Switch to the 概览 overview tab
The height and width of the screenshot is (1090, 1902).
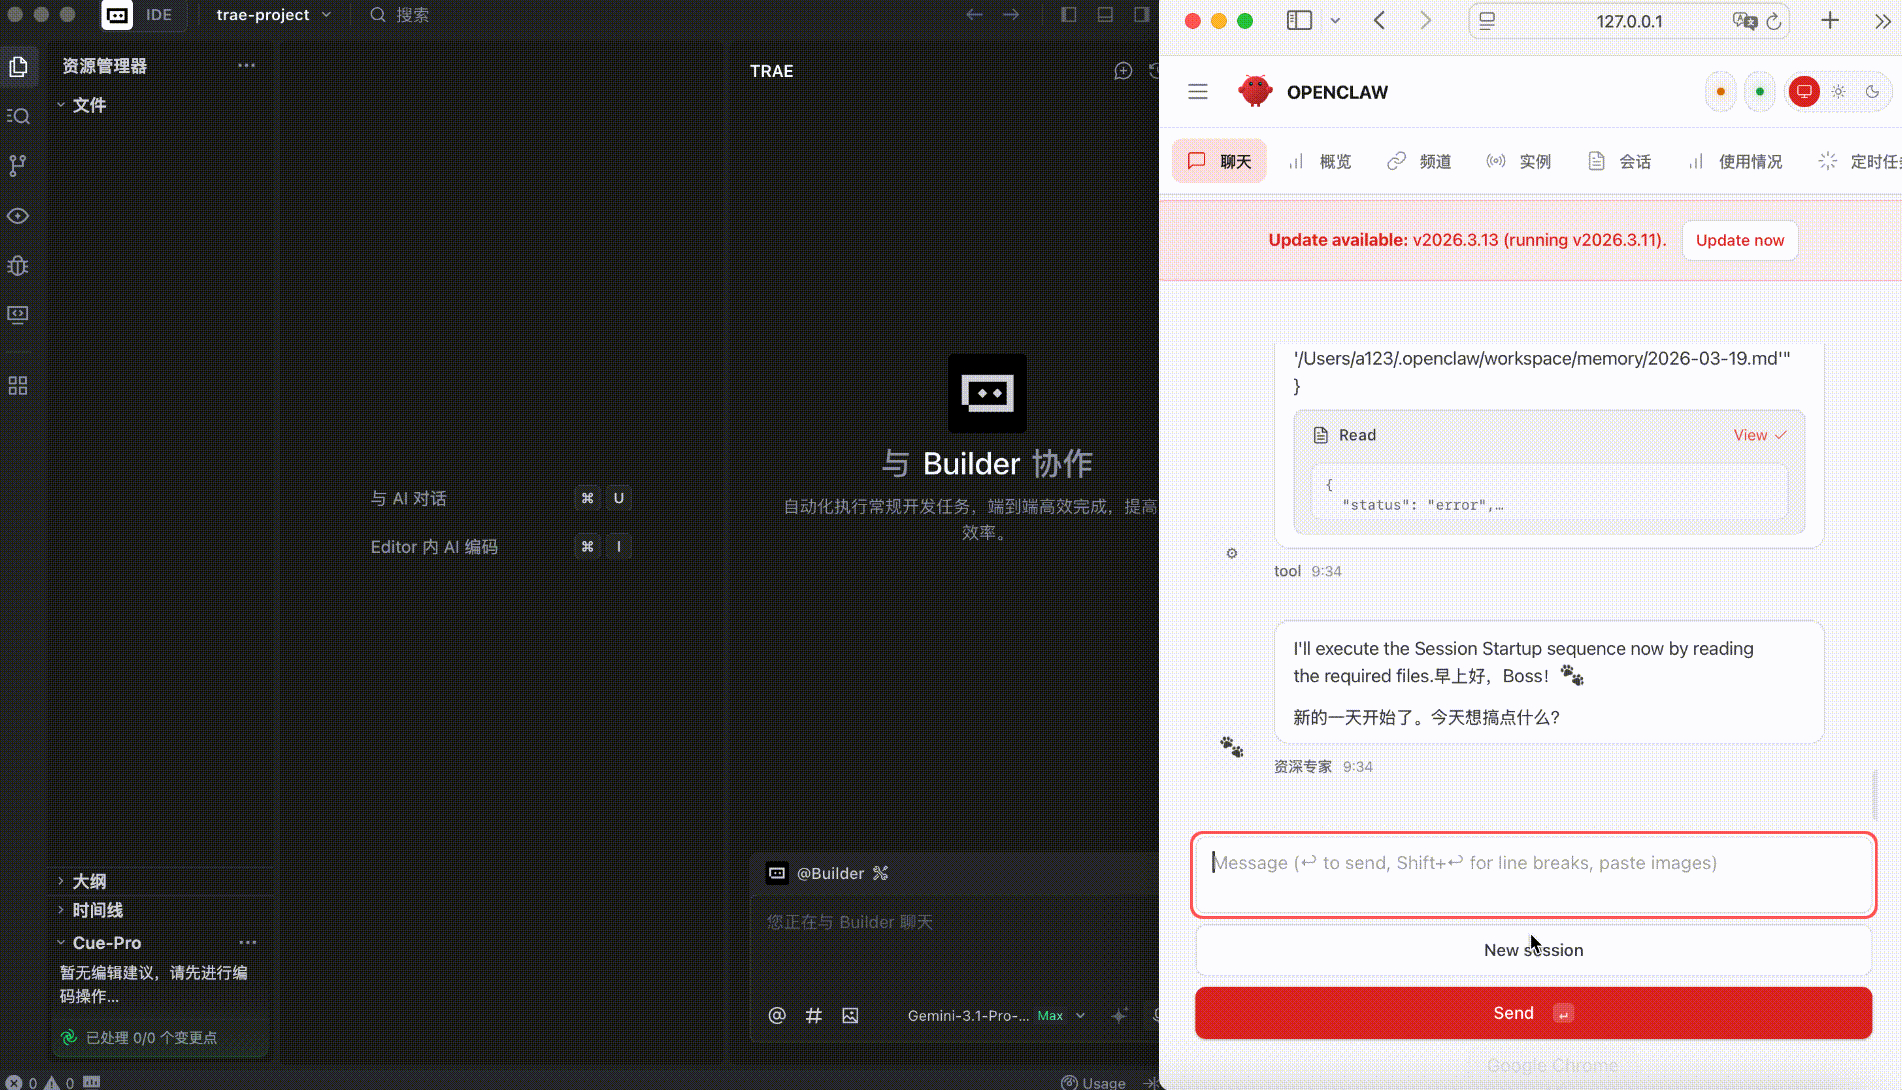[1320, 161]
